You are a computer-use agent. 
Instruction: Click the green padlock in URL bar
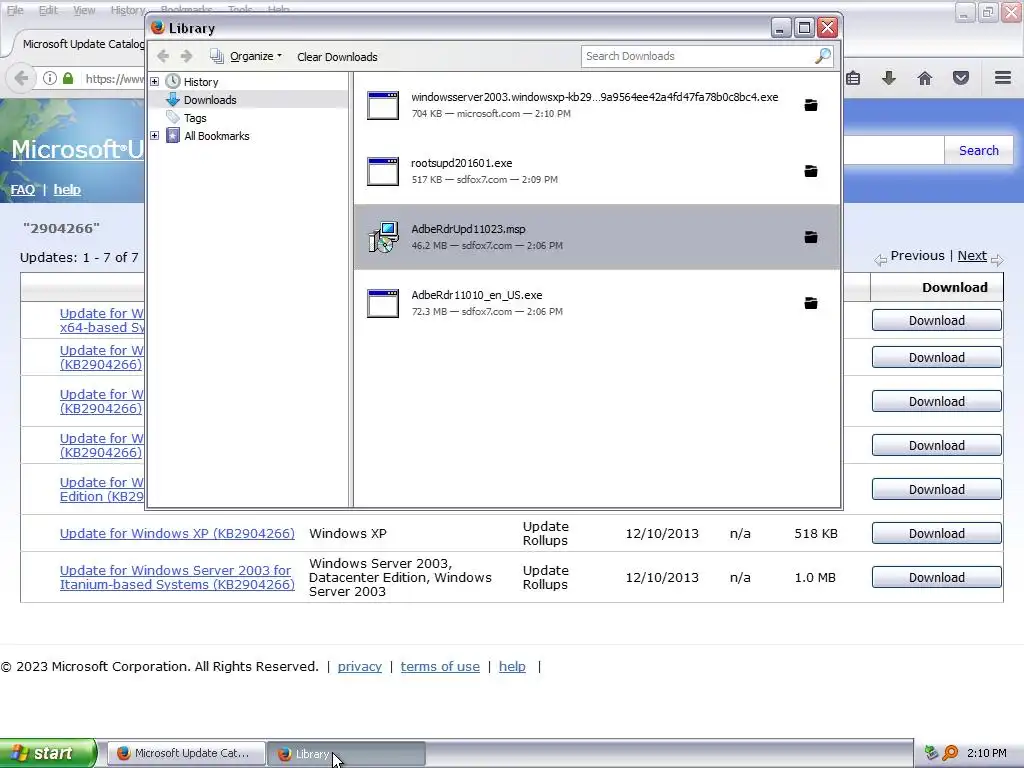click(68, 78)
